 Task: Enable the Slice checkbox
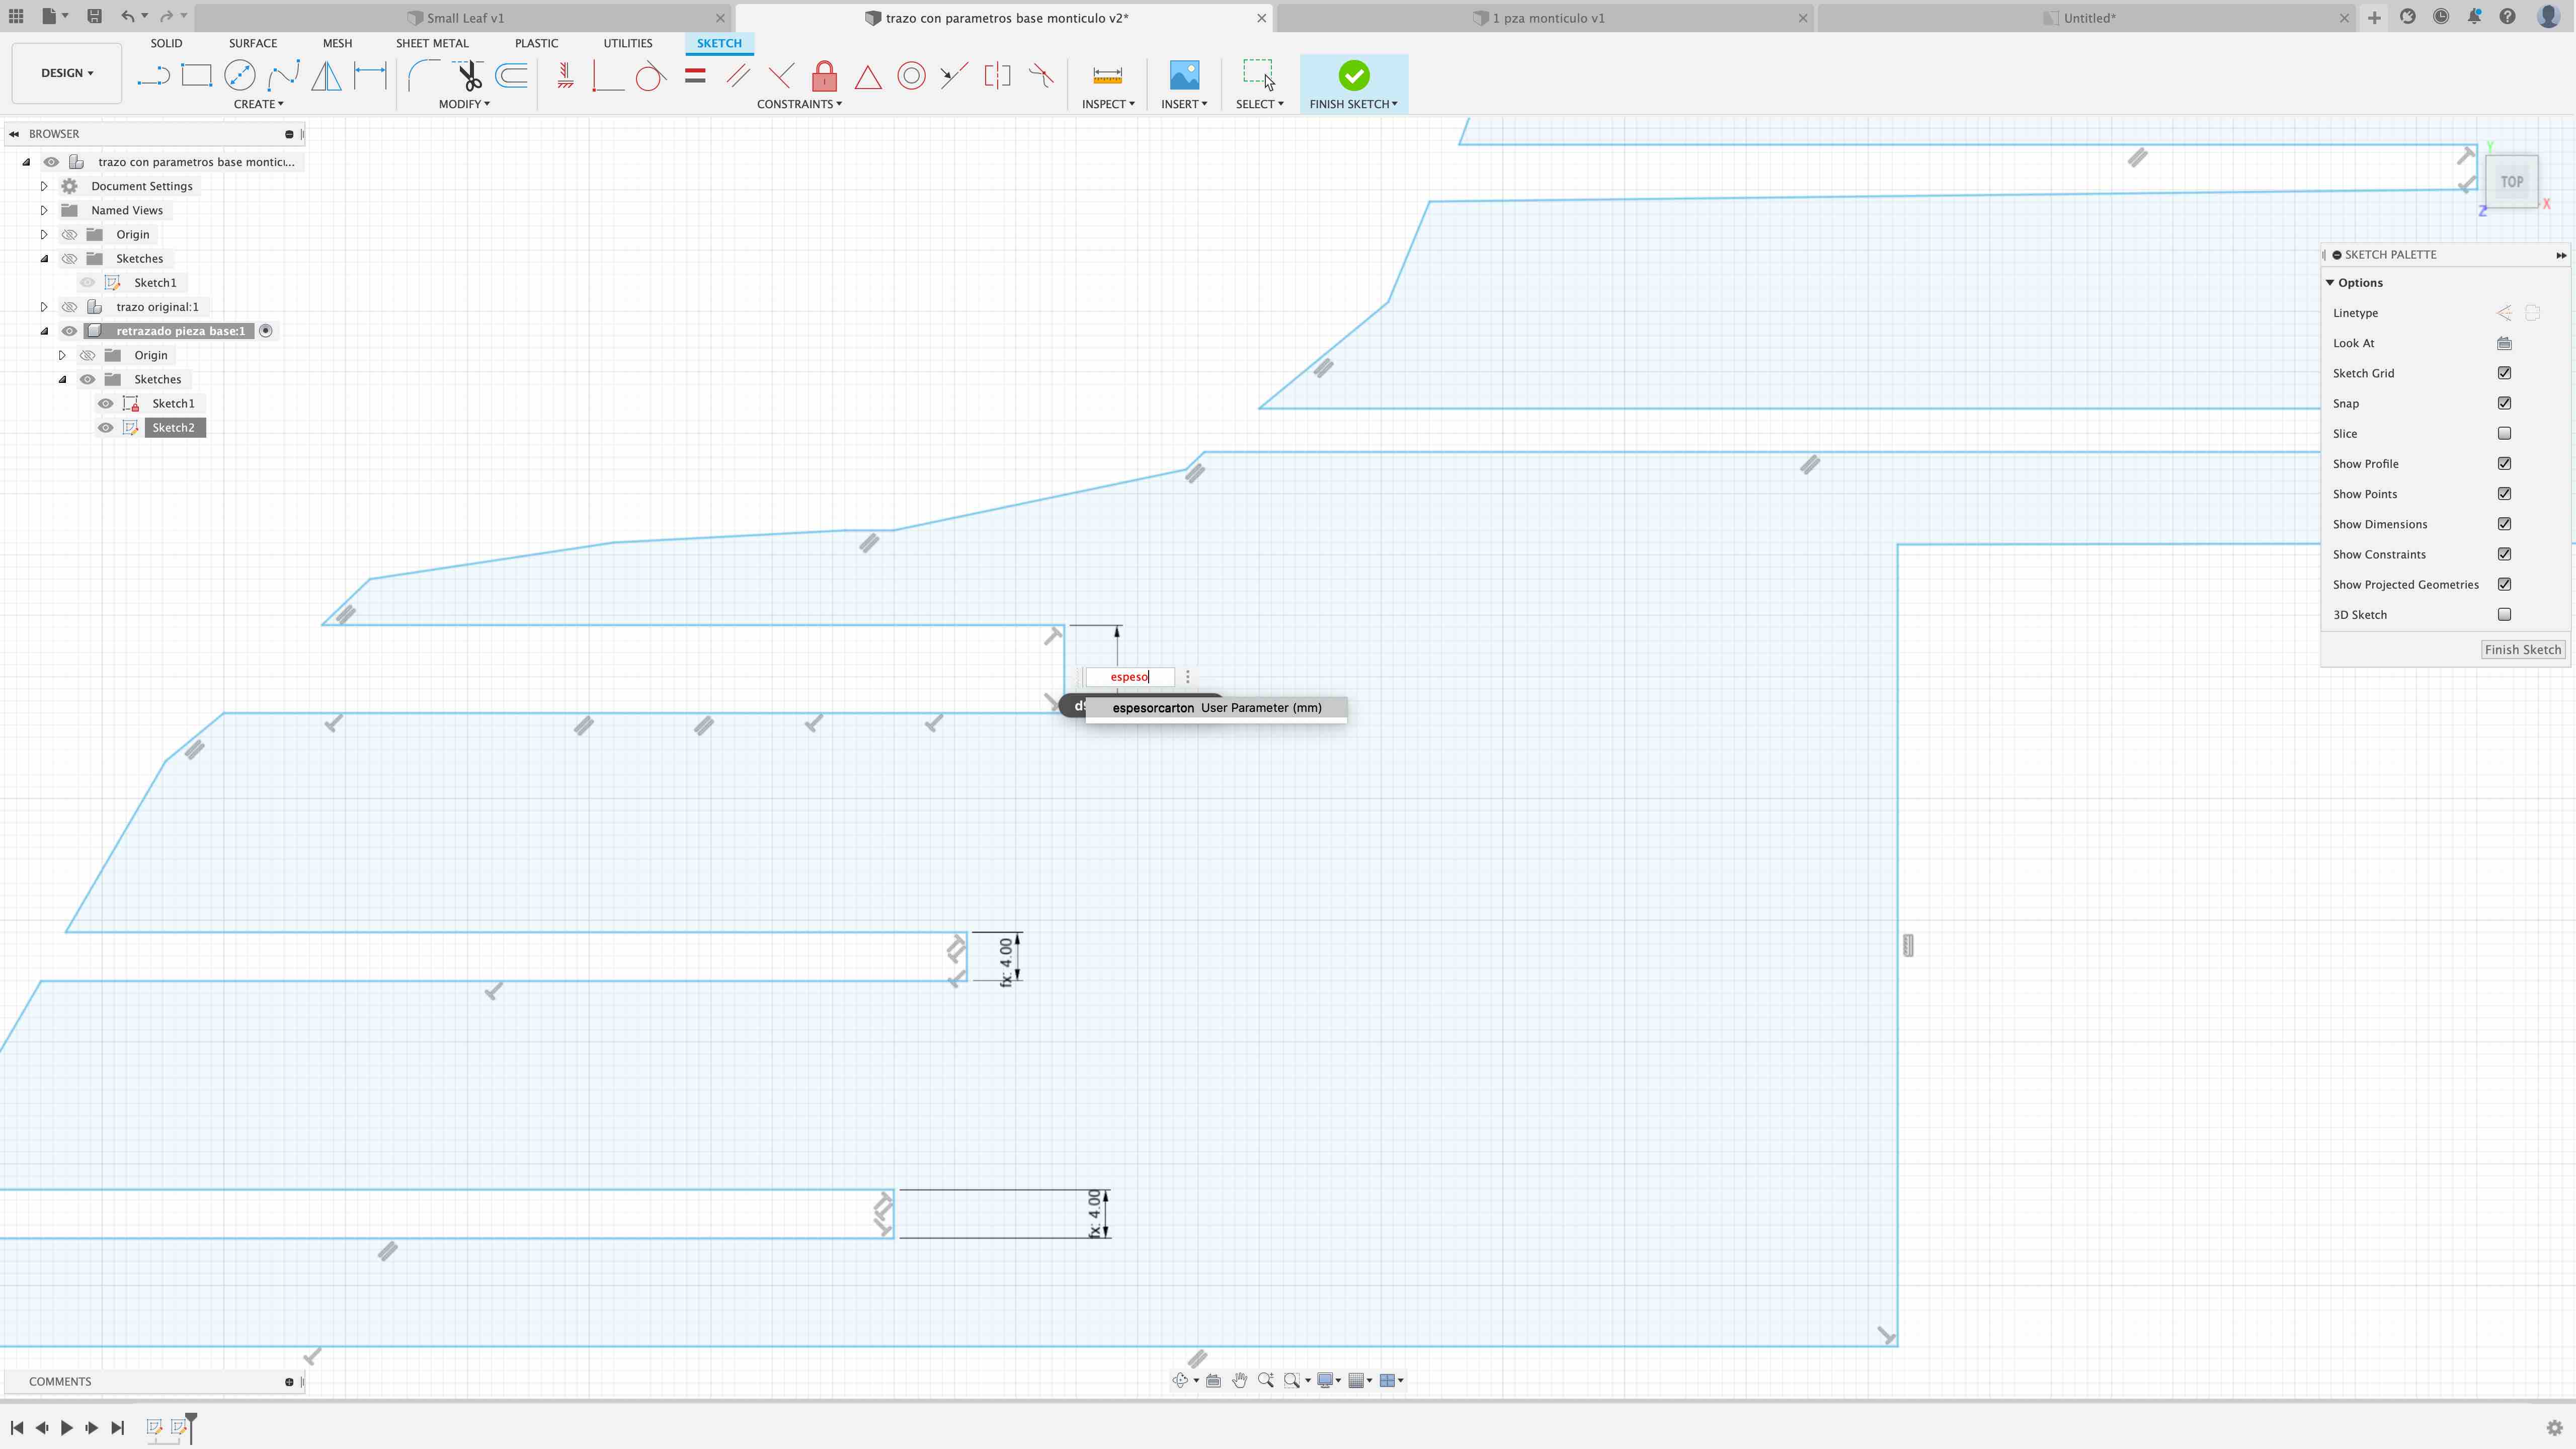pos(2504,433)
